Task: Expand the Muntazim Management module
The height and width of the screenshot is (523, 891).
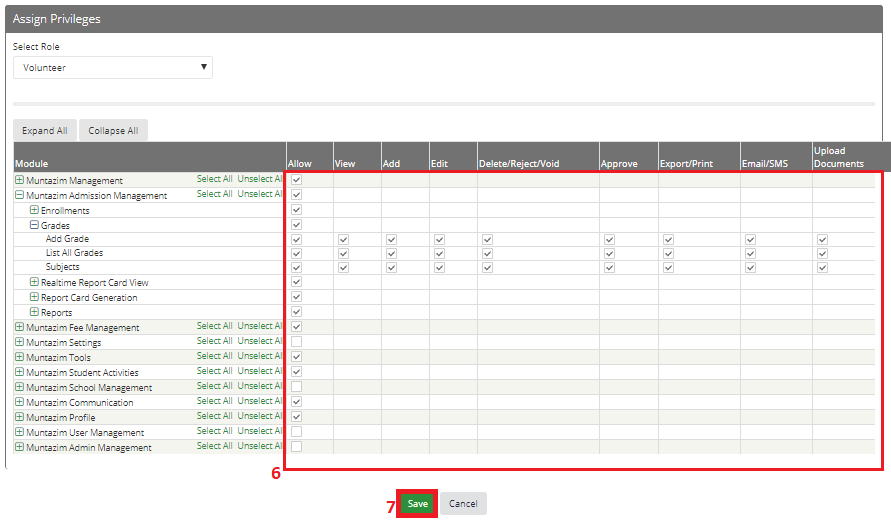Action: 19,180
